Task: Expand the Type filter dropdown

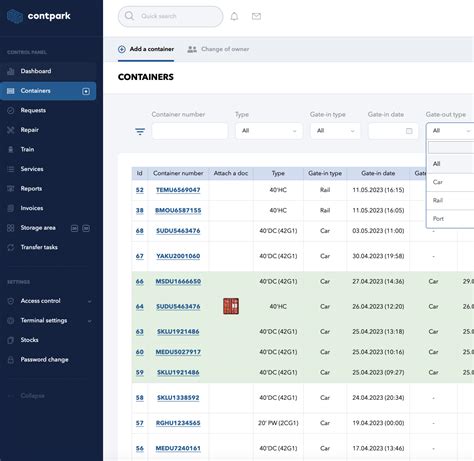Action: (x=269, y=131)
